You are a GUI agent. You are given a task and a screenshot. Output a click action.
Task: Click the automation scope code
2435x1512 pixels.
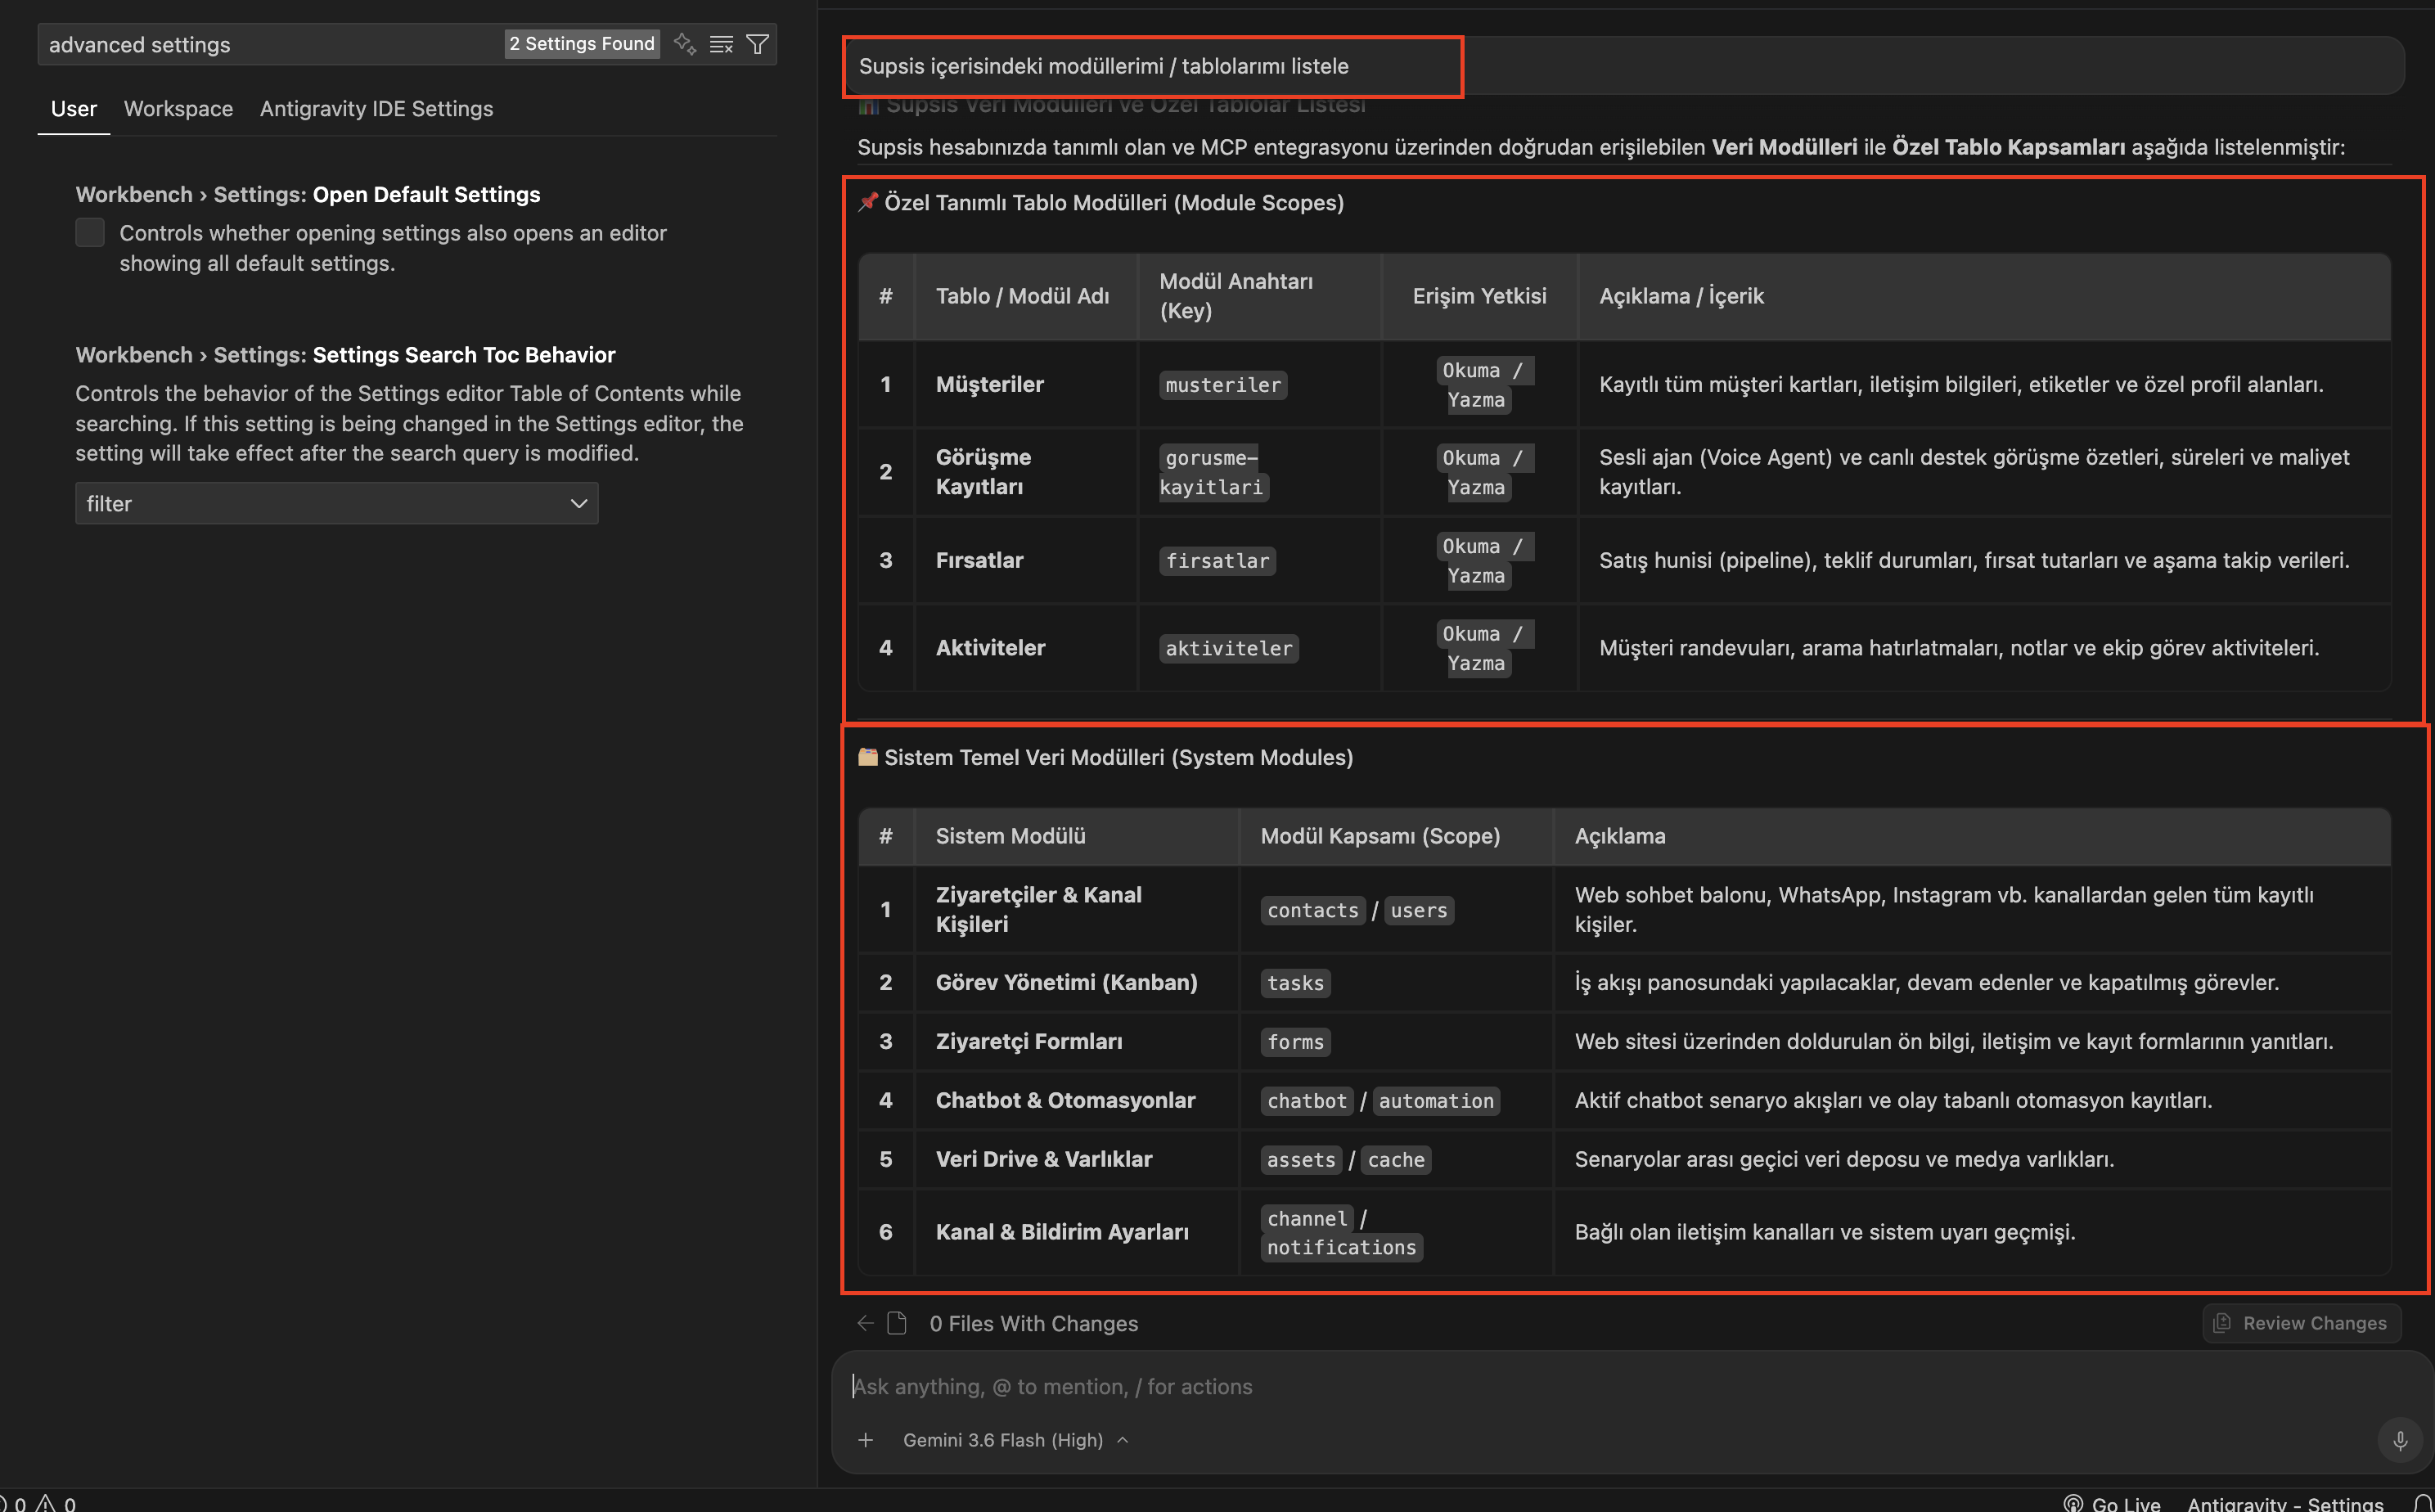1436,1101
